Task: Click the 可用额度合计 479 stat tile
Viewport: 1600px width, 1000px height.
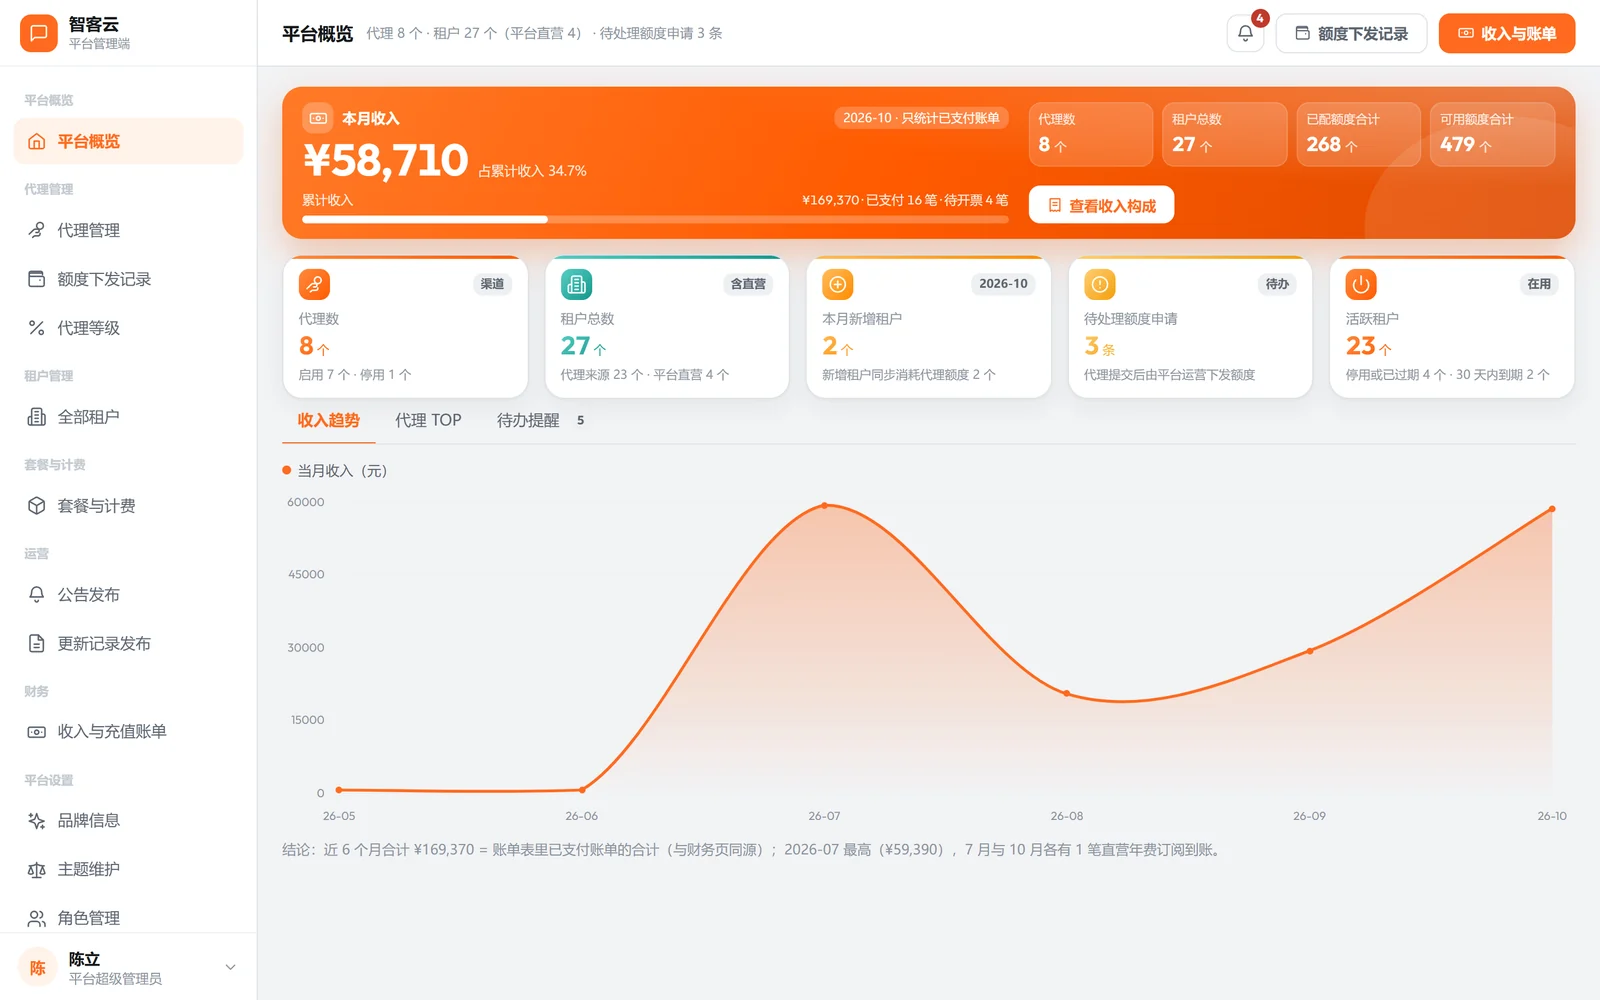Action: 1492,134
